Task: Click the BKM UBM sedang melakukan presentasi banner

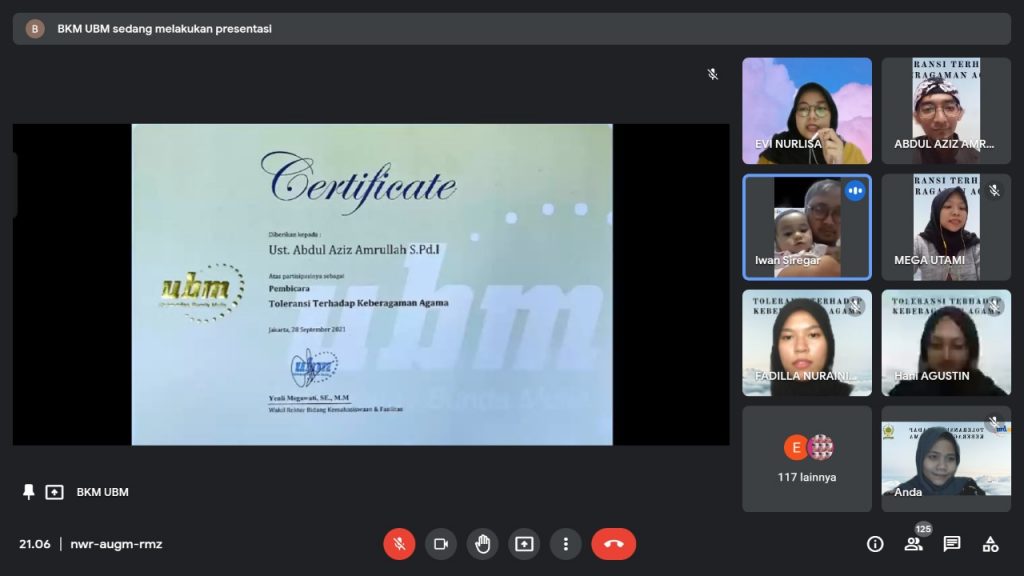Action: pos(511,29)
